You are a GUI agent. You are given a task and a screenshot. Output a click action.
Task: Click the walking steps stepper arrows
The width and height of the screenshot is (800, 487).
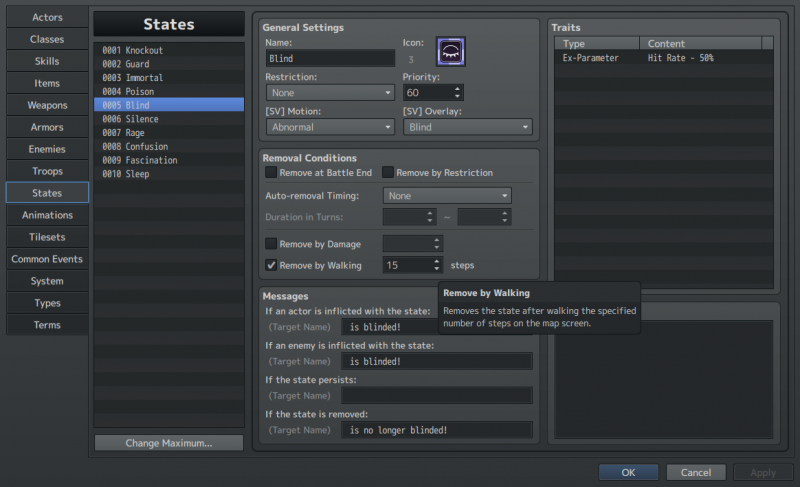click(x=436, y=265)
